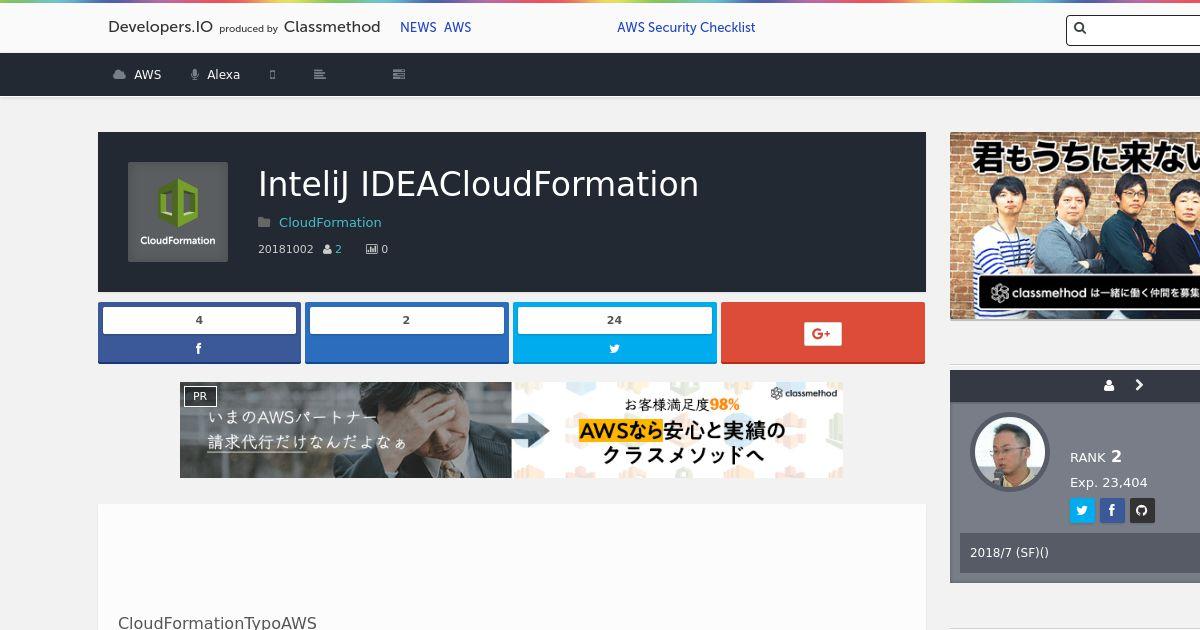Click the 2018/7 (SF) author entry
Viewport: 1200px width, 630px height.
click(1009, 552)
